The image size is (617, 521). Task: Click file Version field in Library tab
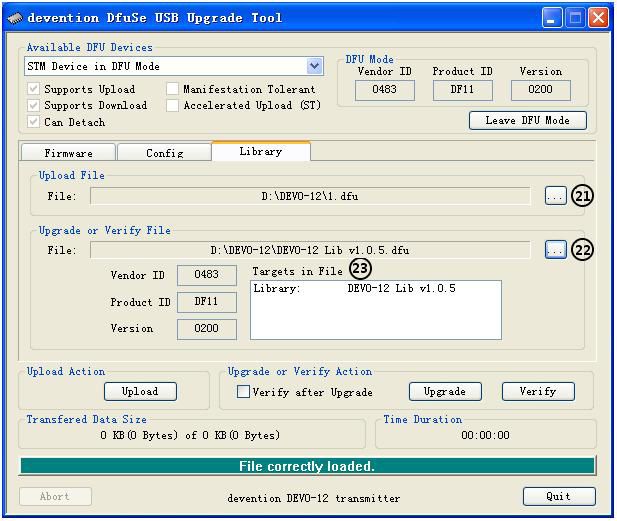pyautogui.click(x=207, y=329)
